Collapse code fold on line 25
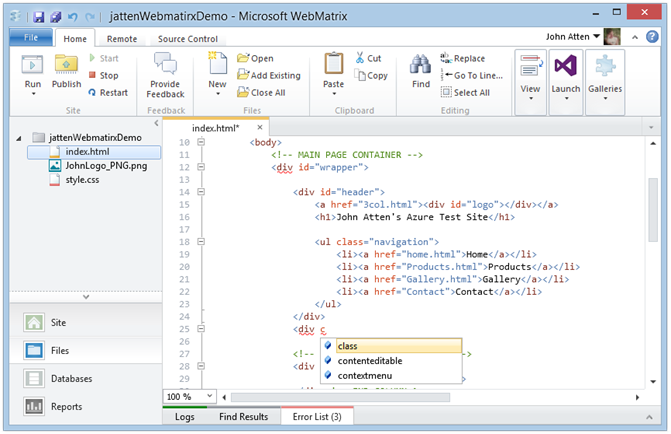This screenshot has height=434, width=671. point(201,328)
